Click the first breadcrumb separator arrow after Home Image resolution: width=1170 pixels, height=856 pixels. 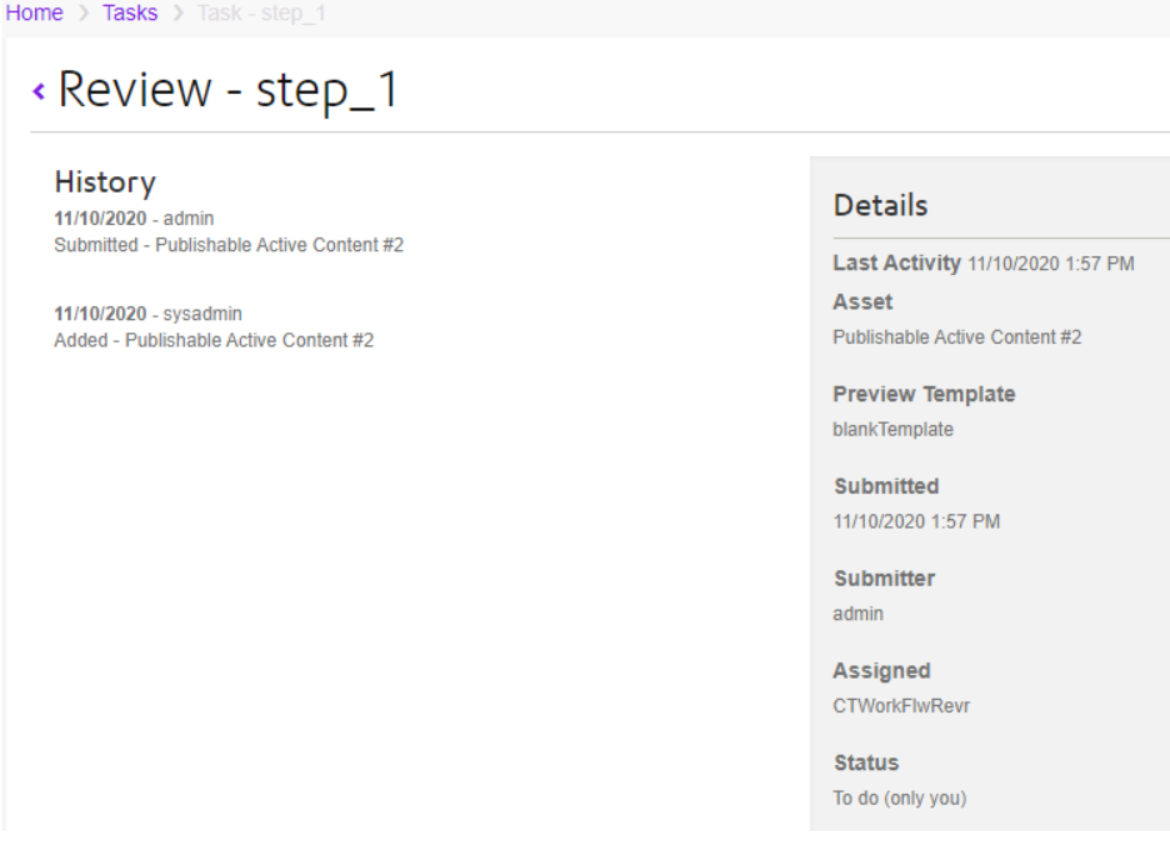click(84, 15)
